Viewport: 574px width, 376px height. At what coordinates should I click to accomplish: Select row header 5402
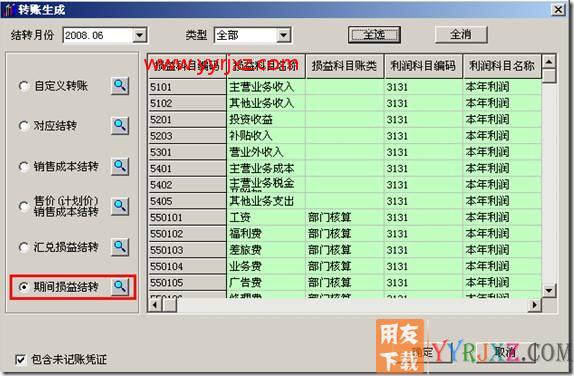[x=187, y=185]
